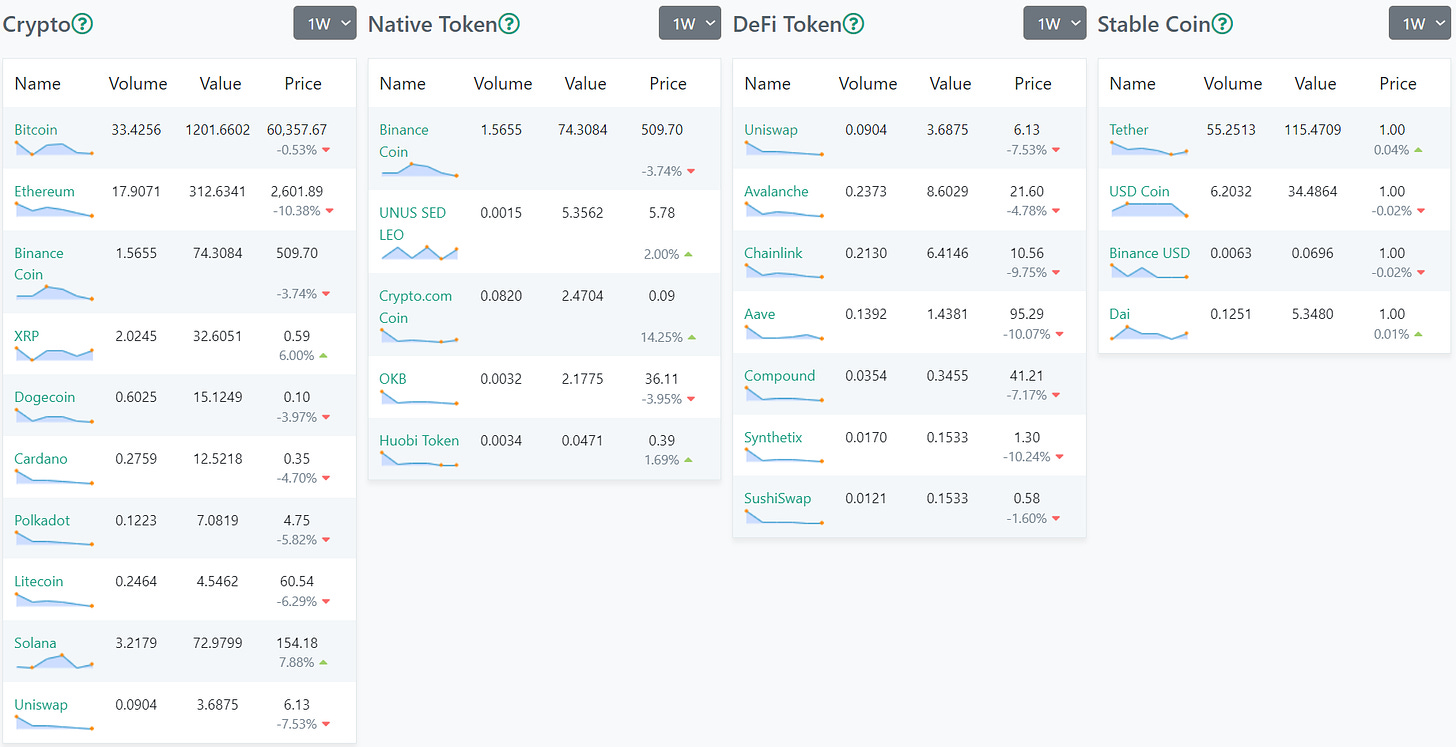Click the Stable Coin help question icon
The height and width of the screenshot is (747, 1456).
click(1222, 24)
